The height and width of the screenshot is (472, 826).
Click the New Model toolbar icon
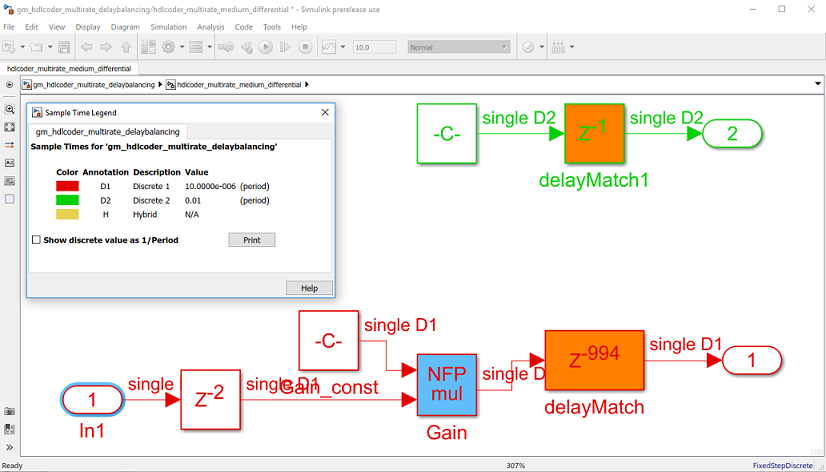tap(10, 47)
